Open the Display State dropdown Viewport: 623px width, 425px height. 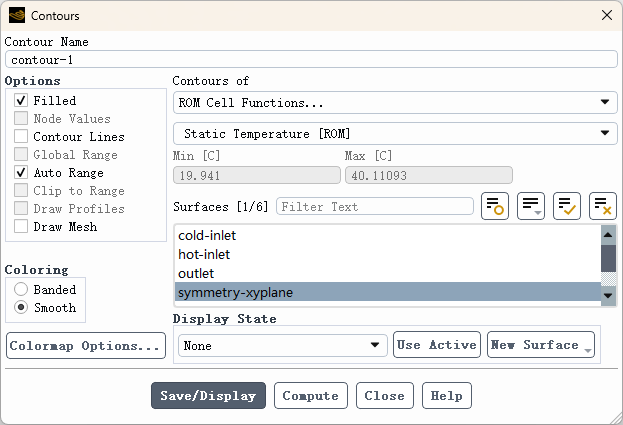pyautogui.click(x=282, y=345)
